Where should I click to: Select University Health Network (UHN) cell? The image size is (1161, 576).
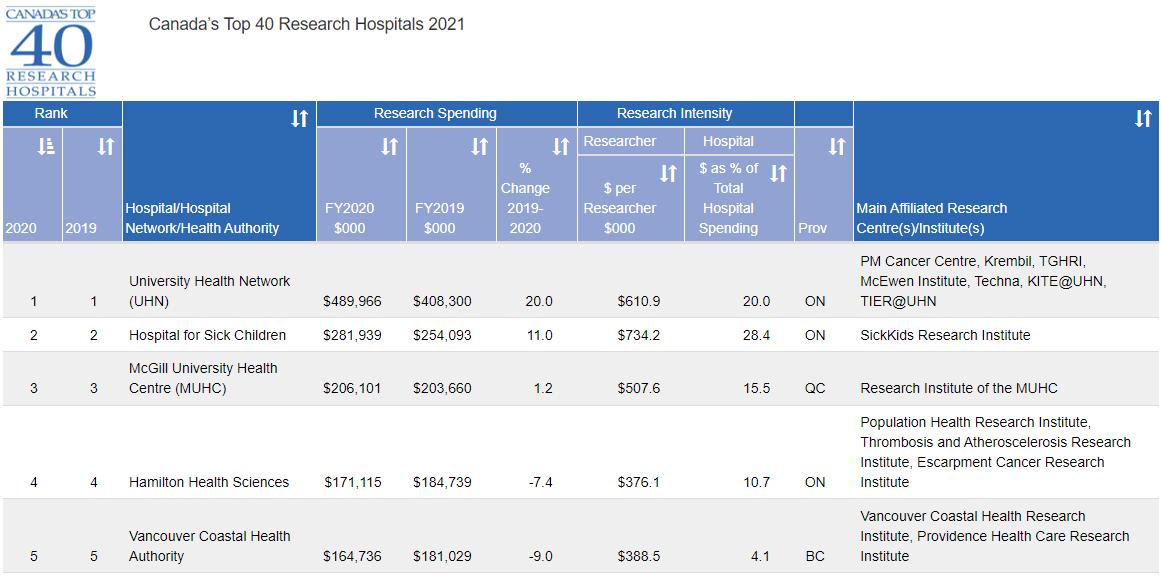(219, 281)
